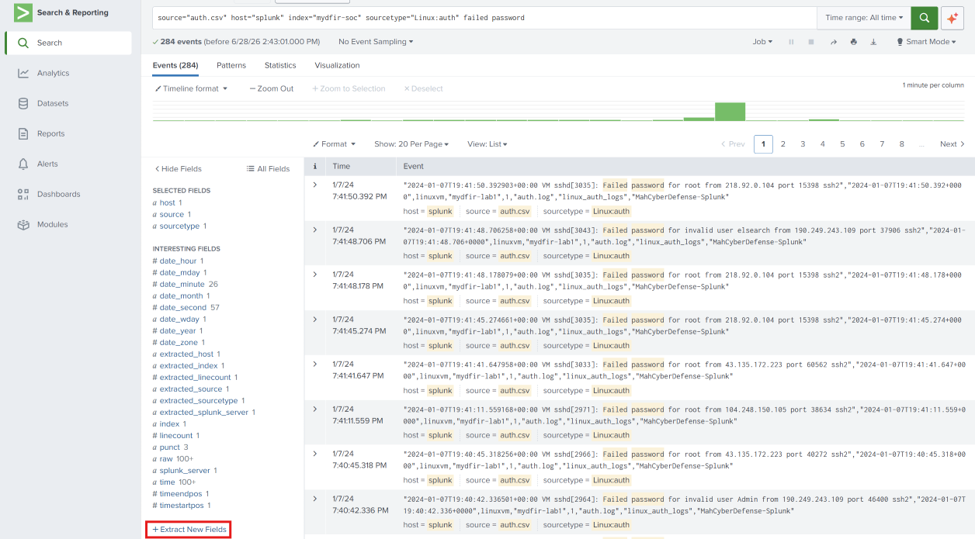
Task: Open the Format dropdown above events
Action: [x=334, y=144]
